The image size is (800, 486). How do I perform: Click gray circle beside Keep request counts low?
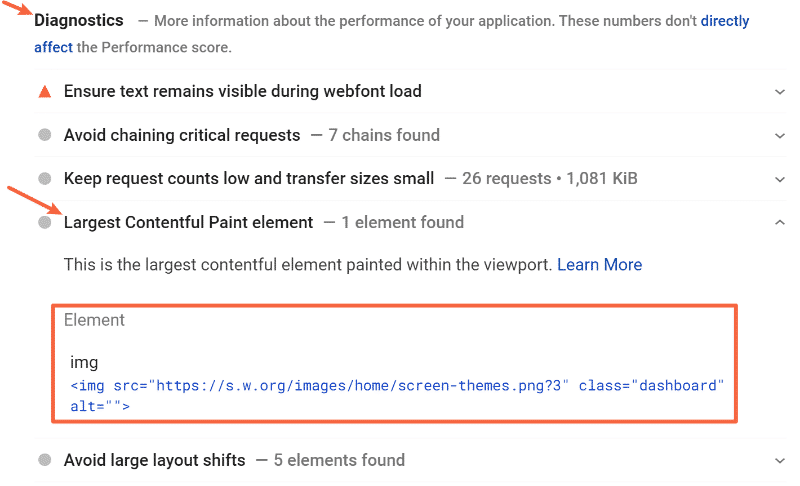(44, 179)
